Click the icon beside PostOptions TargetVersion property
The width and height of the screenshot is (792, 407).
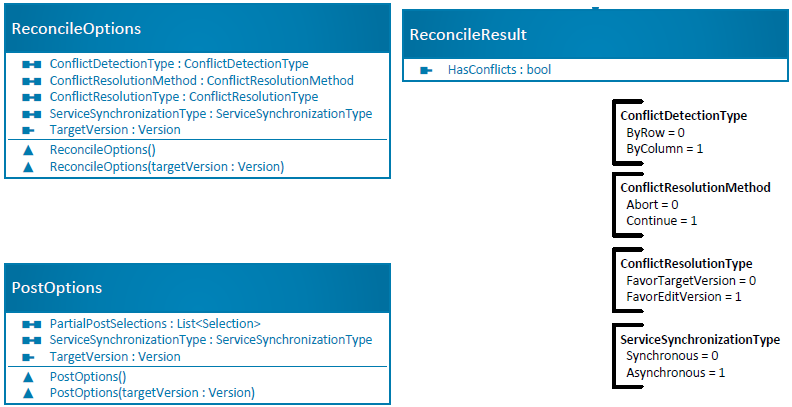coord(28,357)
